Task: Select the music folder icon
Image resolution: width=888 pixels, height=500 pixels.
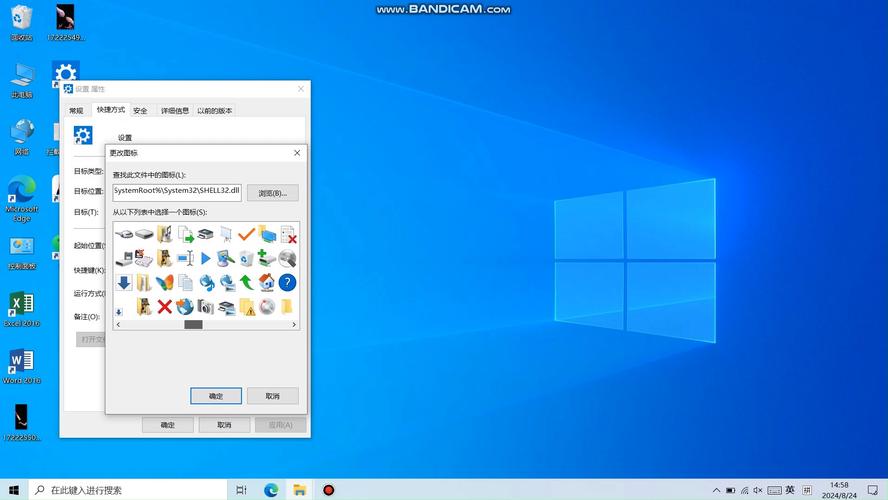Action: coord(165,233)
